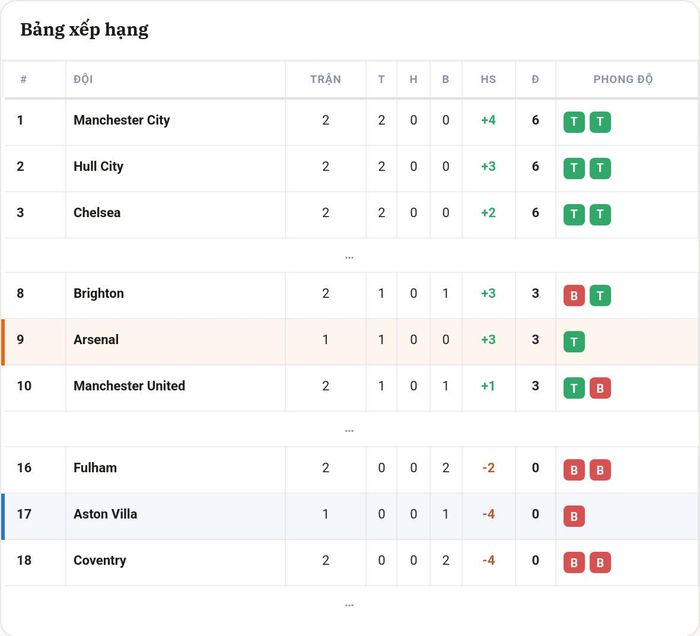Image resolution: width=700 pixels, height=636 pixels.
Task: Click Fulham's first red B form badge
Action: tap(574, 470)
